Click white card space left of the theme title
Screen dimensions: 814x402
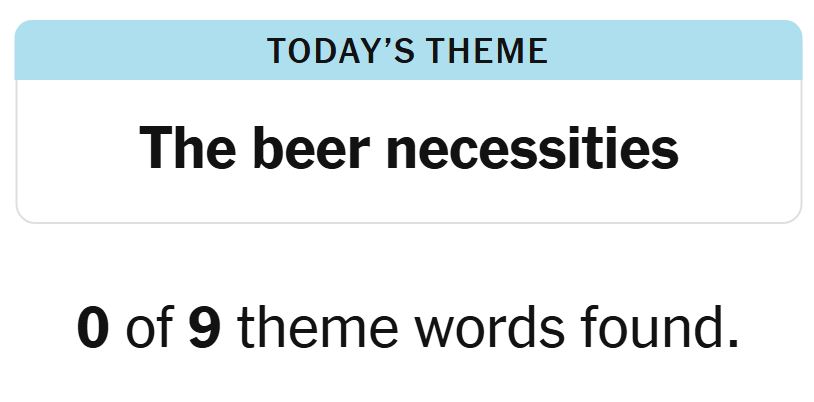(75, 150)
